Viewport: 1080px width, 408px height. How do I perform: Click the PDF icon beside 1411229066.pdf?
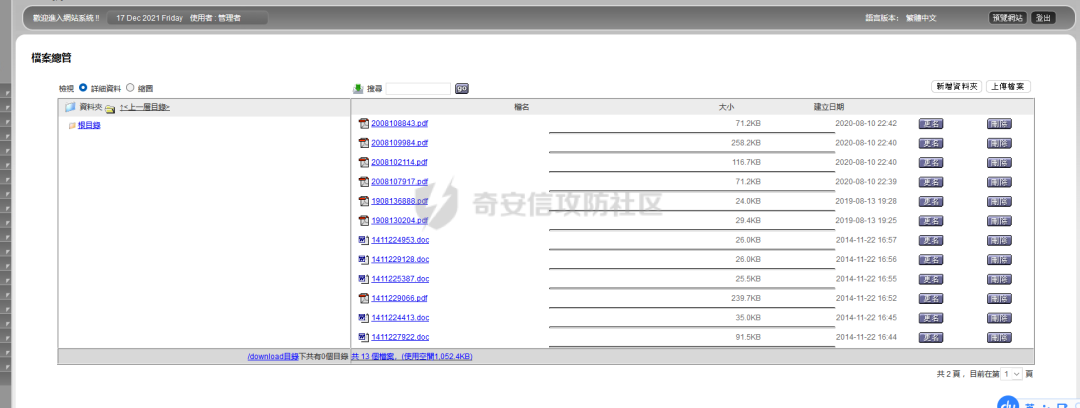[364, 298]
